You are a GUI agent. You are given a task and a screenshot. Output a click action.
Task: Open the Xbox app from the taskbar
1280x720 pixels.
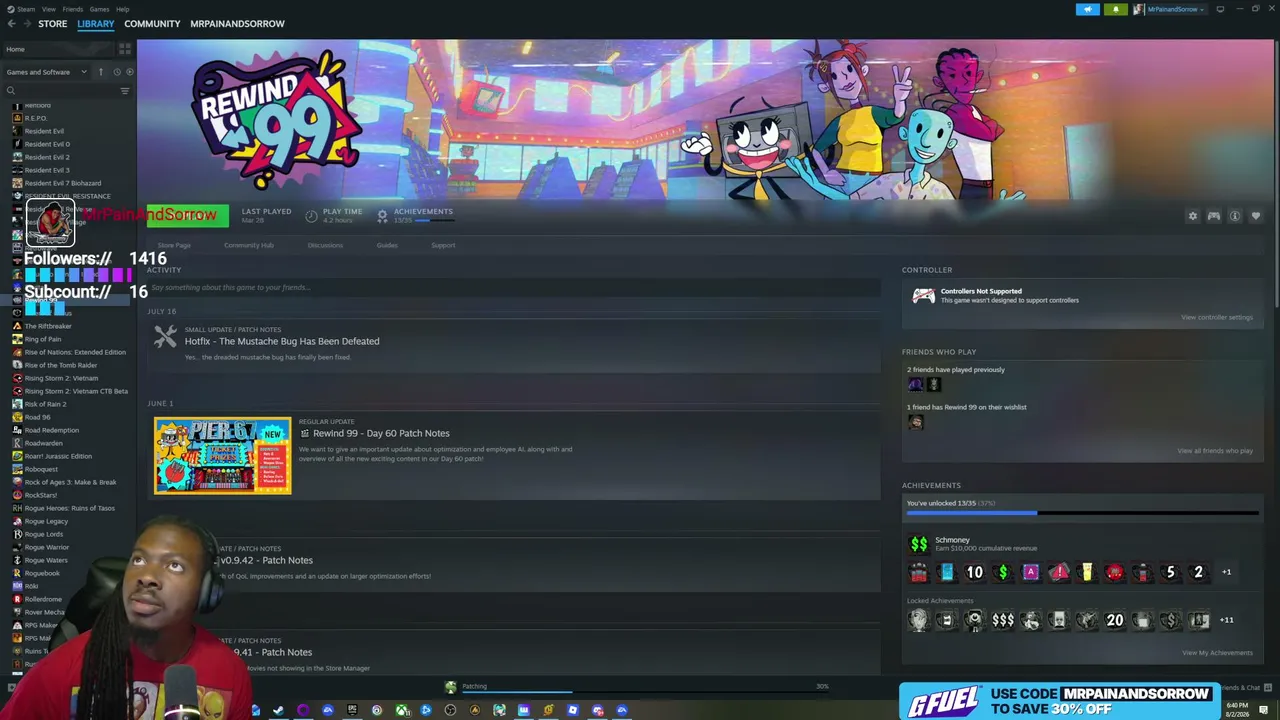[x=401, y=711]
